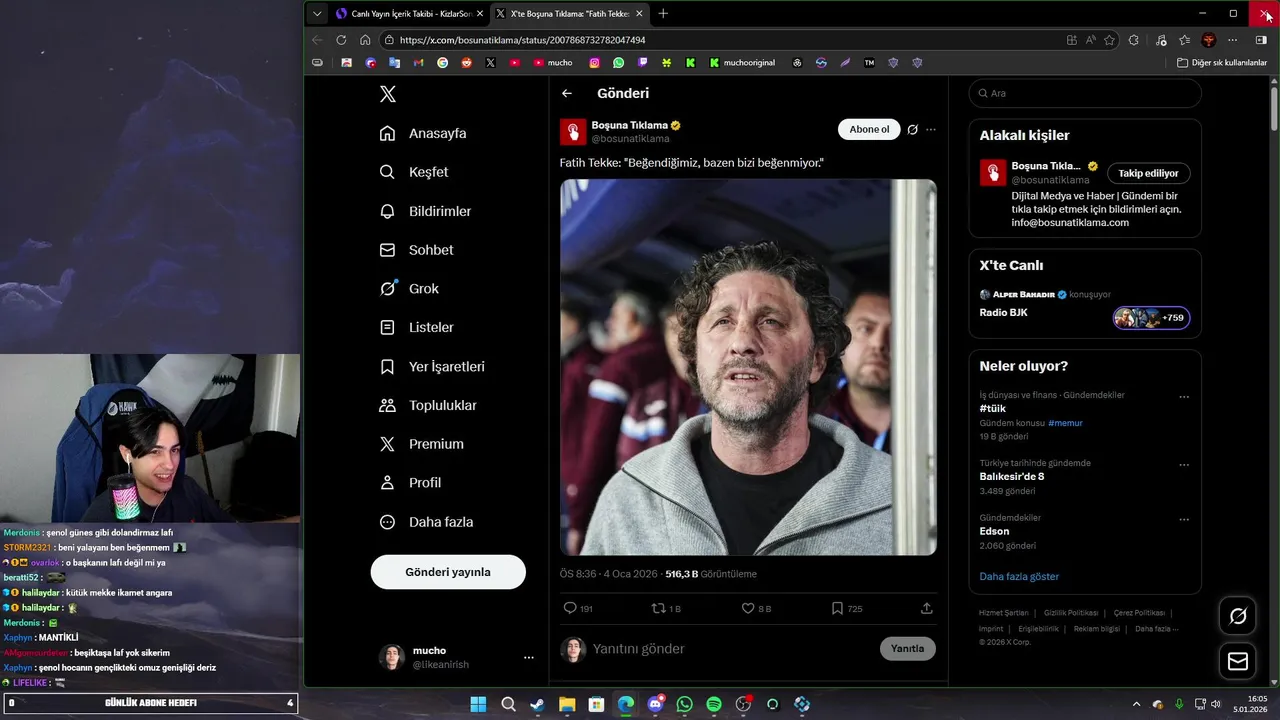Open Steam from taskbar
Viewport: 1280px width, 720px height.
click(x=537, y=704)
